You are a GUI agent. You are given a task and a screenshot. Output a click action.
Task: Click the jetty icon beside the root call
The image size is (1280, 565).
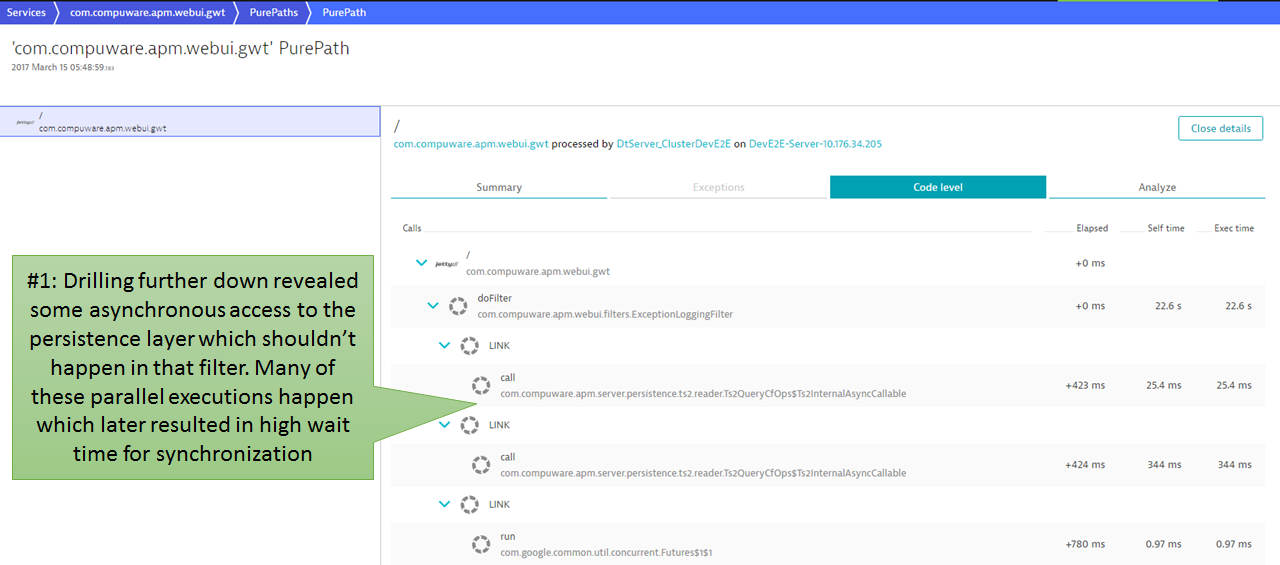447,264
